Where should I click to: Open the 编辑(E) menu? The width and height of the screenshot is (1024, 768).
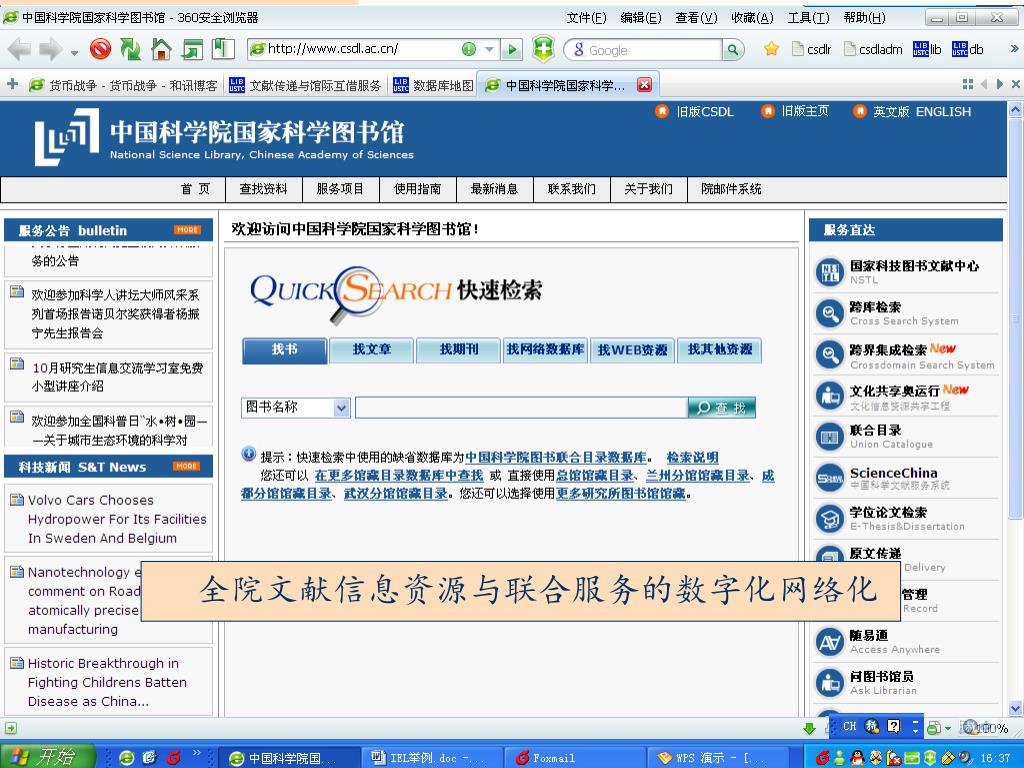pos(641,18)
